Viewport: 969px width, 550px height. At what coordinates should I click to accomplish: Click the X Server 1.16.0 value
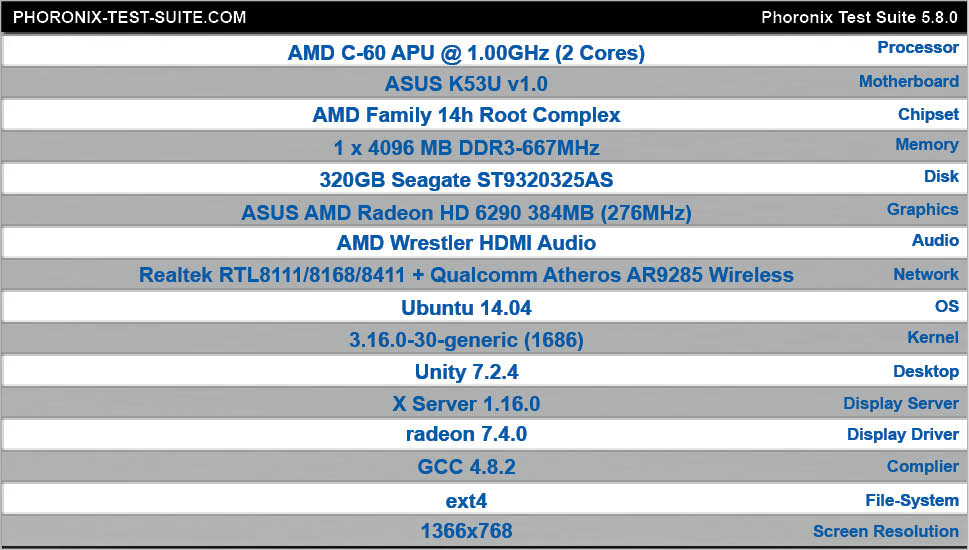[466, 404]
